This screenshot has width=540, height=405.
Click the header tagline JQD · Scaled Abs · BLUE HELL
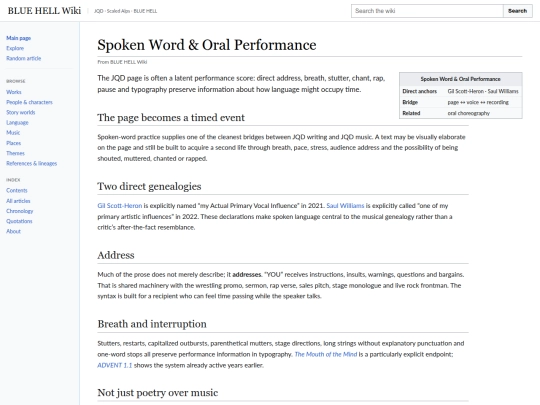click(x=125, y=11)
